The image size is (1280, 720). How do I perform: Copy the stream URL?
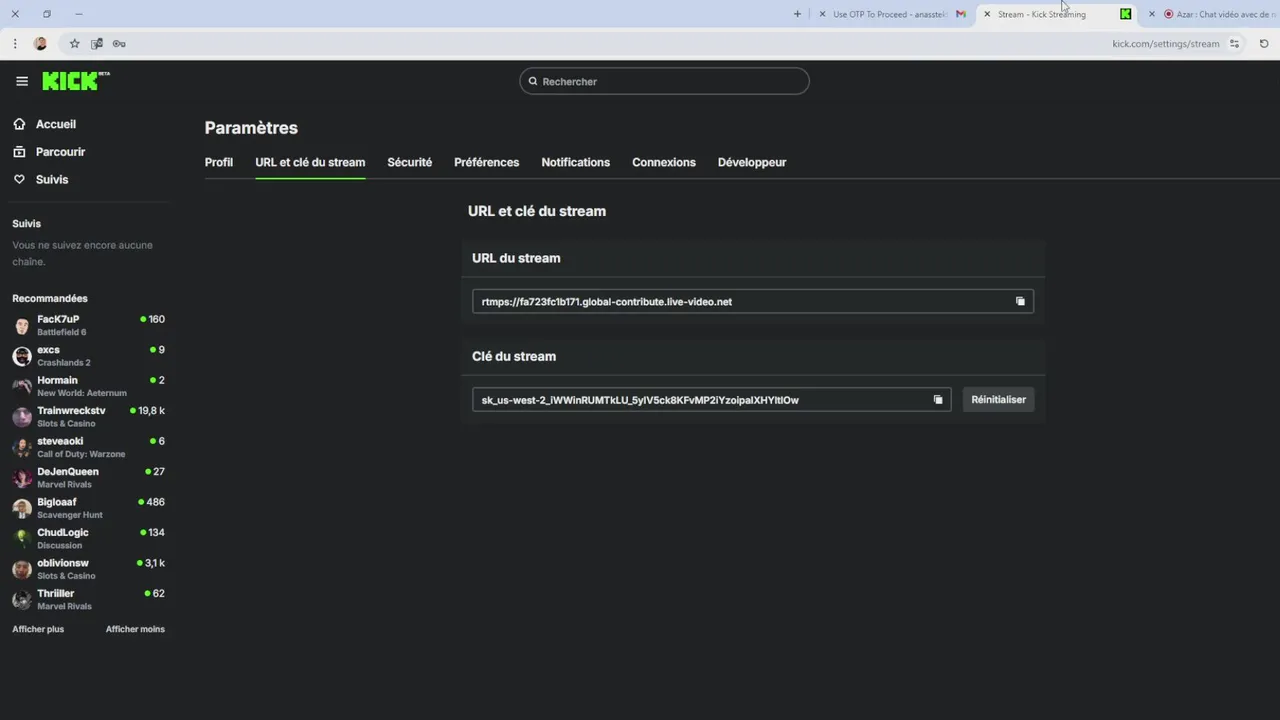click(x=1020, y=301)
